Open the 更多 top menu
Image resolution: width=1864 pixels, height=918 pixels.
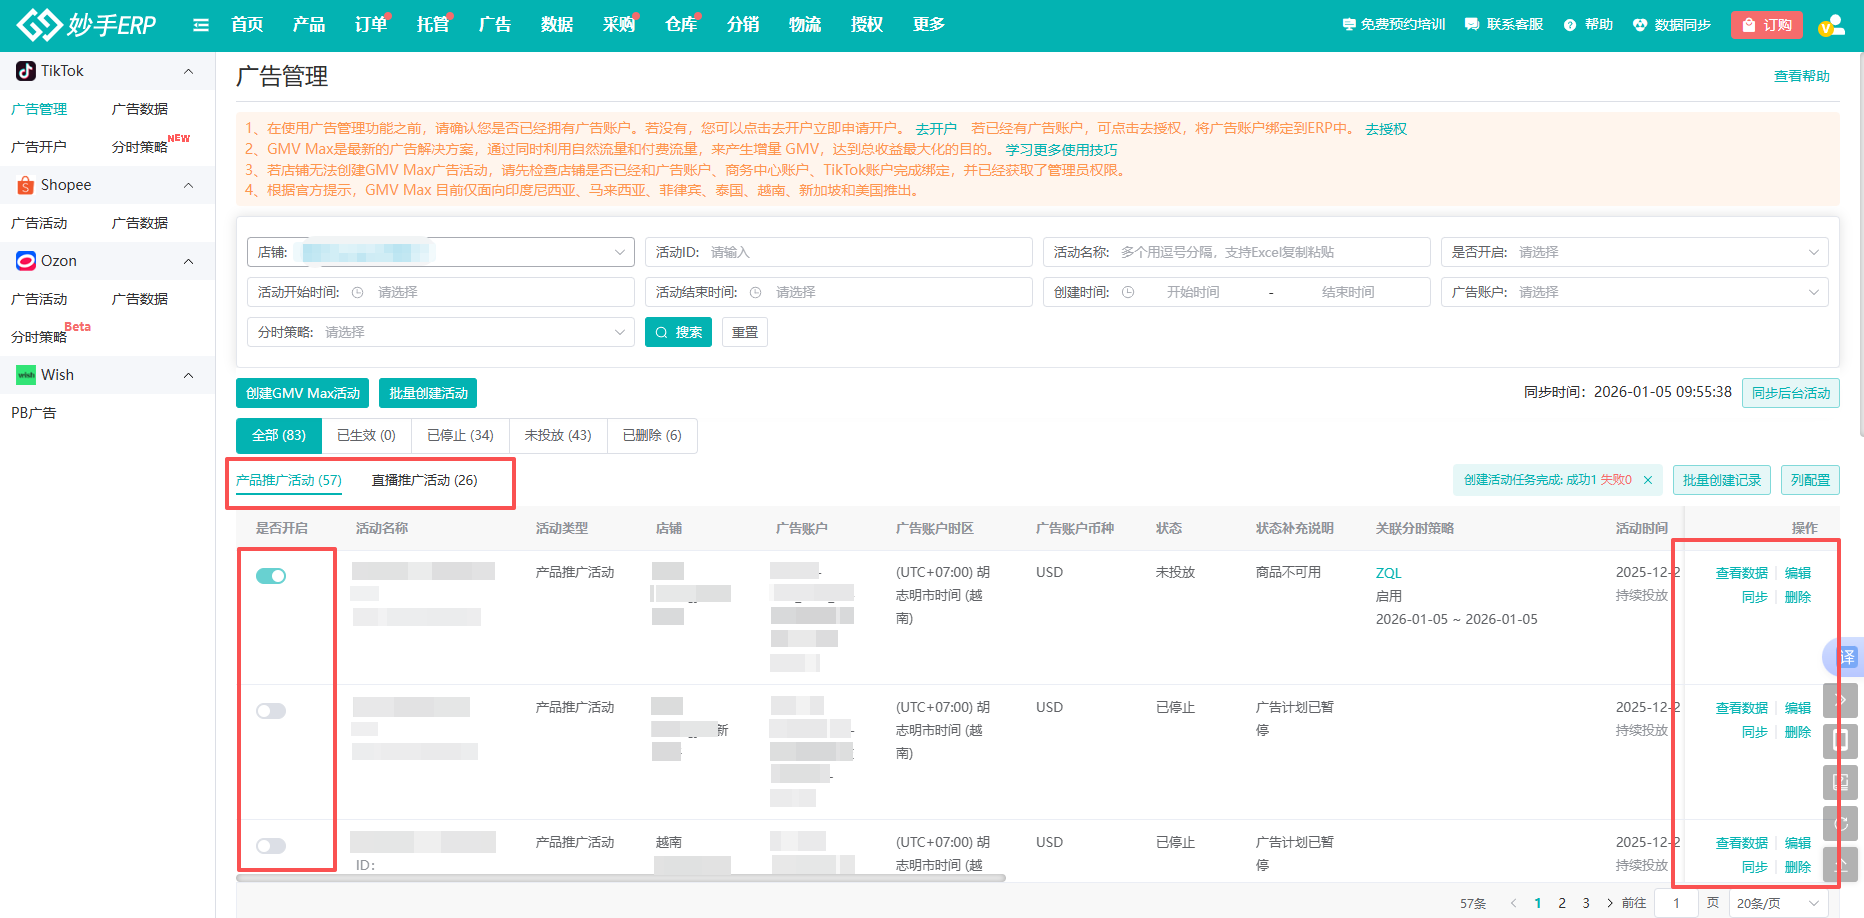coord(929,25)
